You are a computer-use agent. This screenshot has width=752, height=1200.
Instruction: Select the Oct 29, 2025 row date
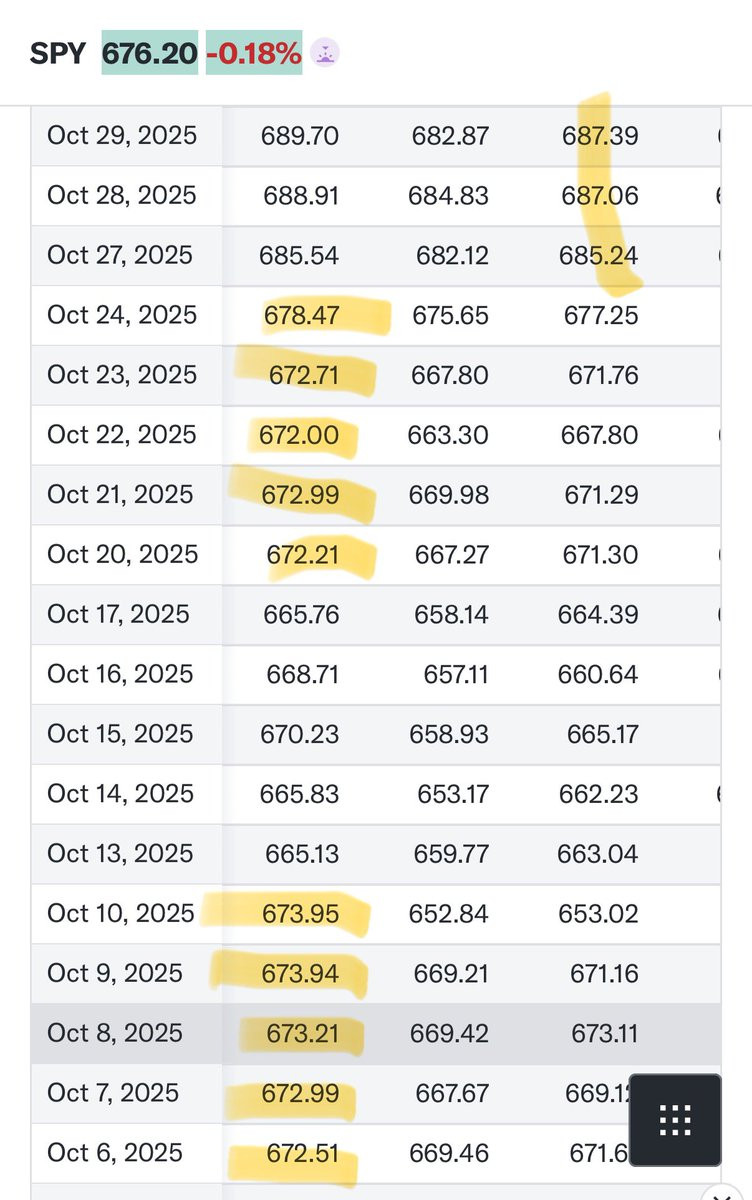(122, 136)
